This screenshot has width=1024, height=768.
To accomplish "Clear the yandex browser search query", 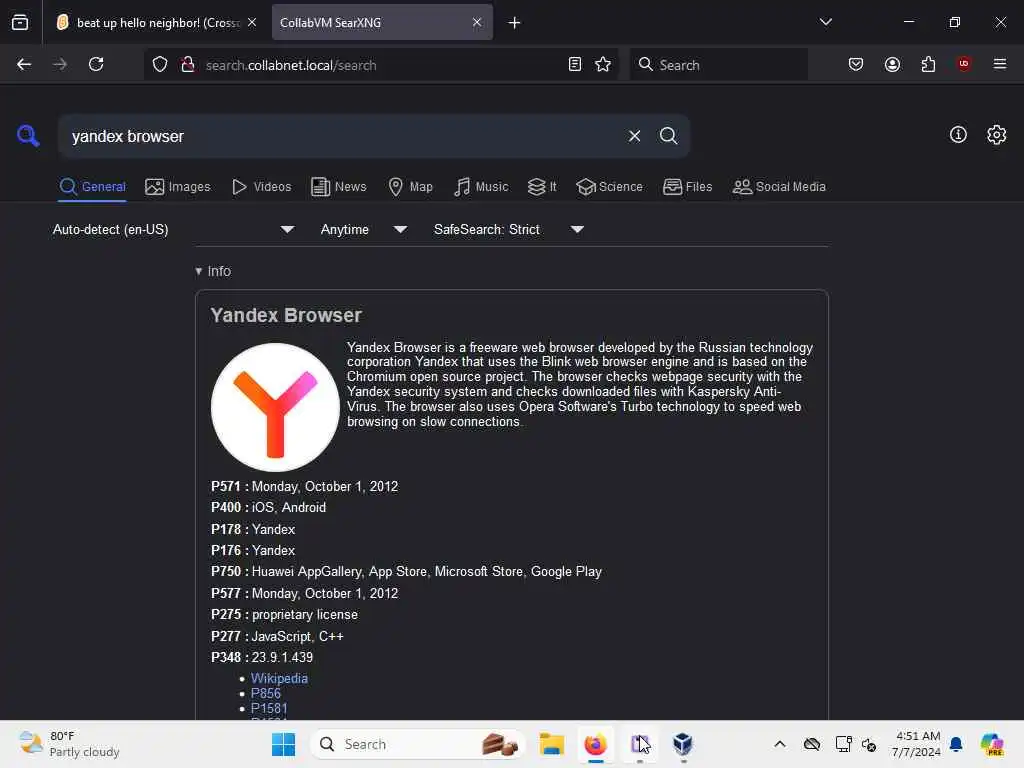I will (634, 136).
